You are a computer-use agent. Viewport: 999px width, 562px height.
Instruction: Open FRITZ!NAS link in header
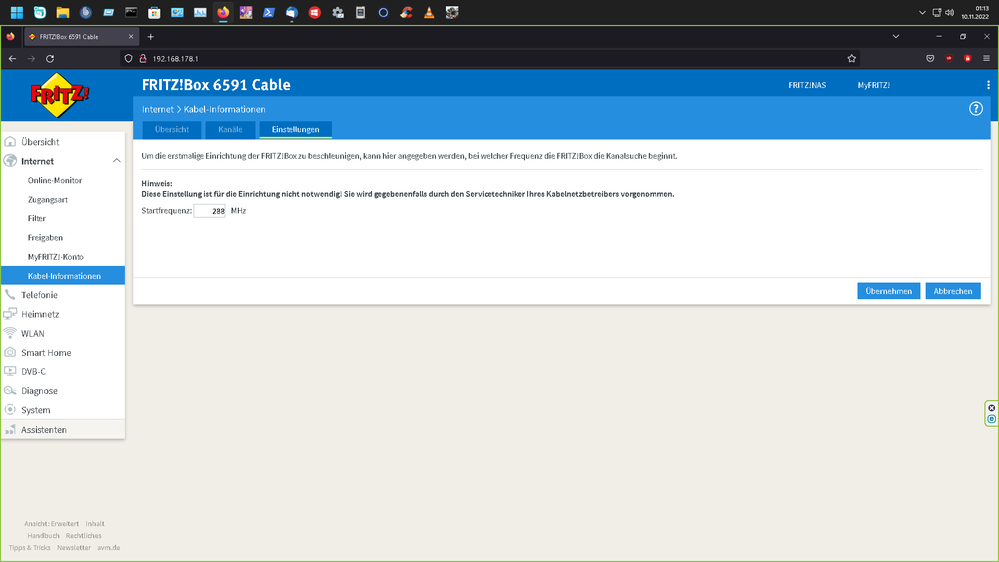[807, 85]
